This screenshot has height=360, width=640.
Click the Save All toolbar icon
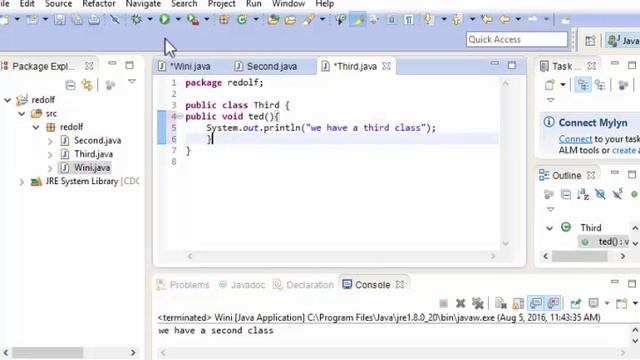coord(77,19)
